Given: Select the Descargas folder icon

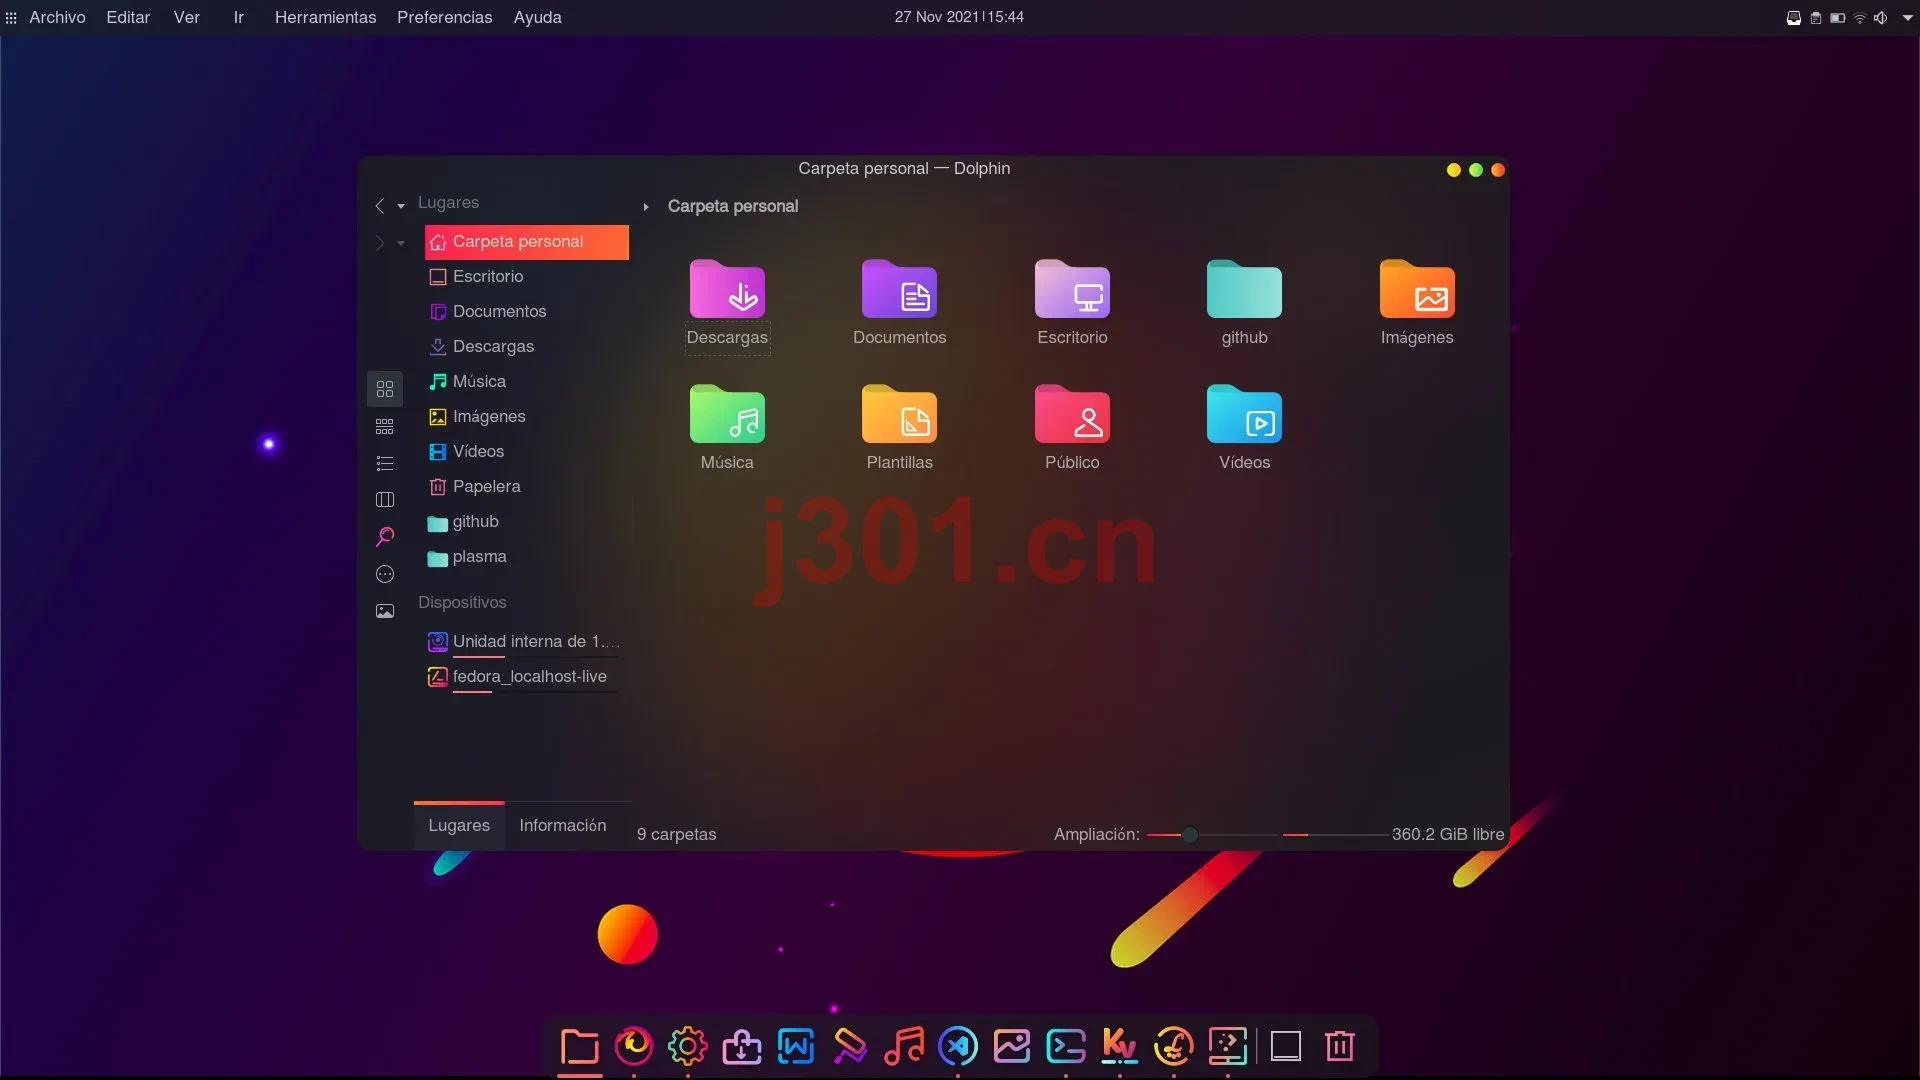Looking at the screenshot, I should (x=727, y=289).
